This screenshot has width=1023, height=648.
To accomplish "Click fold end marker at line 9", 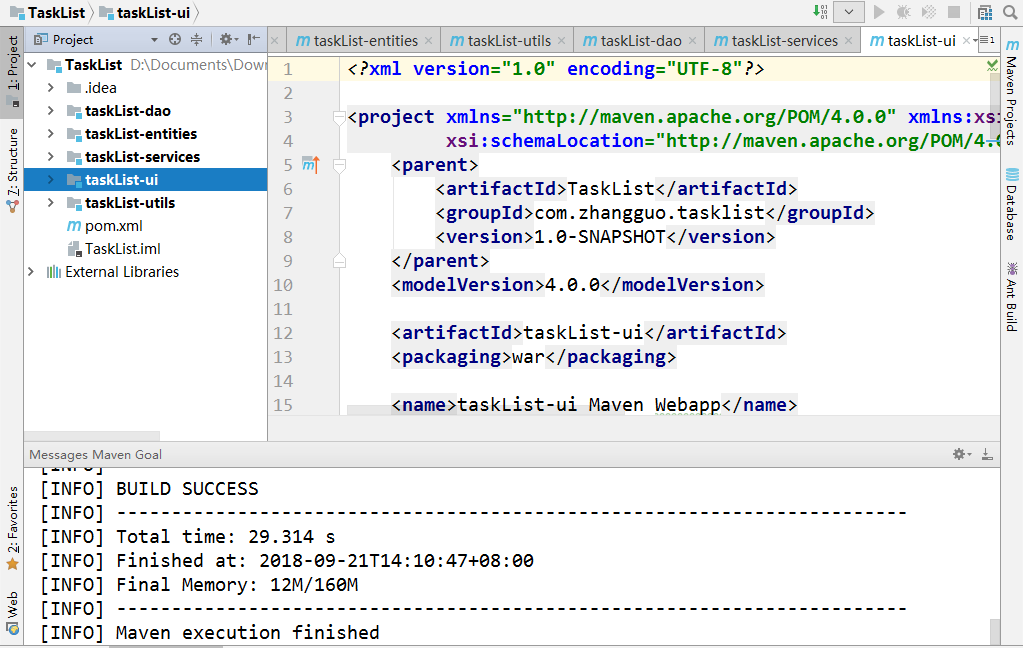I will (x=339, y=262).
